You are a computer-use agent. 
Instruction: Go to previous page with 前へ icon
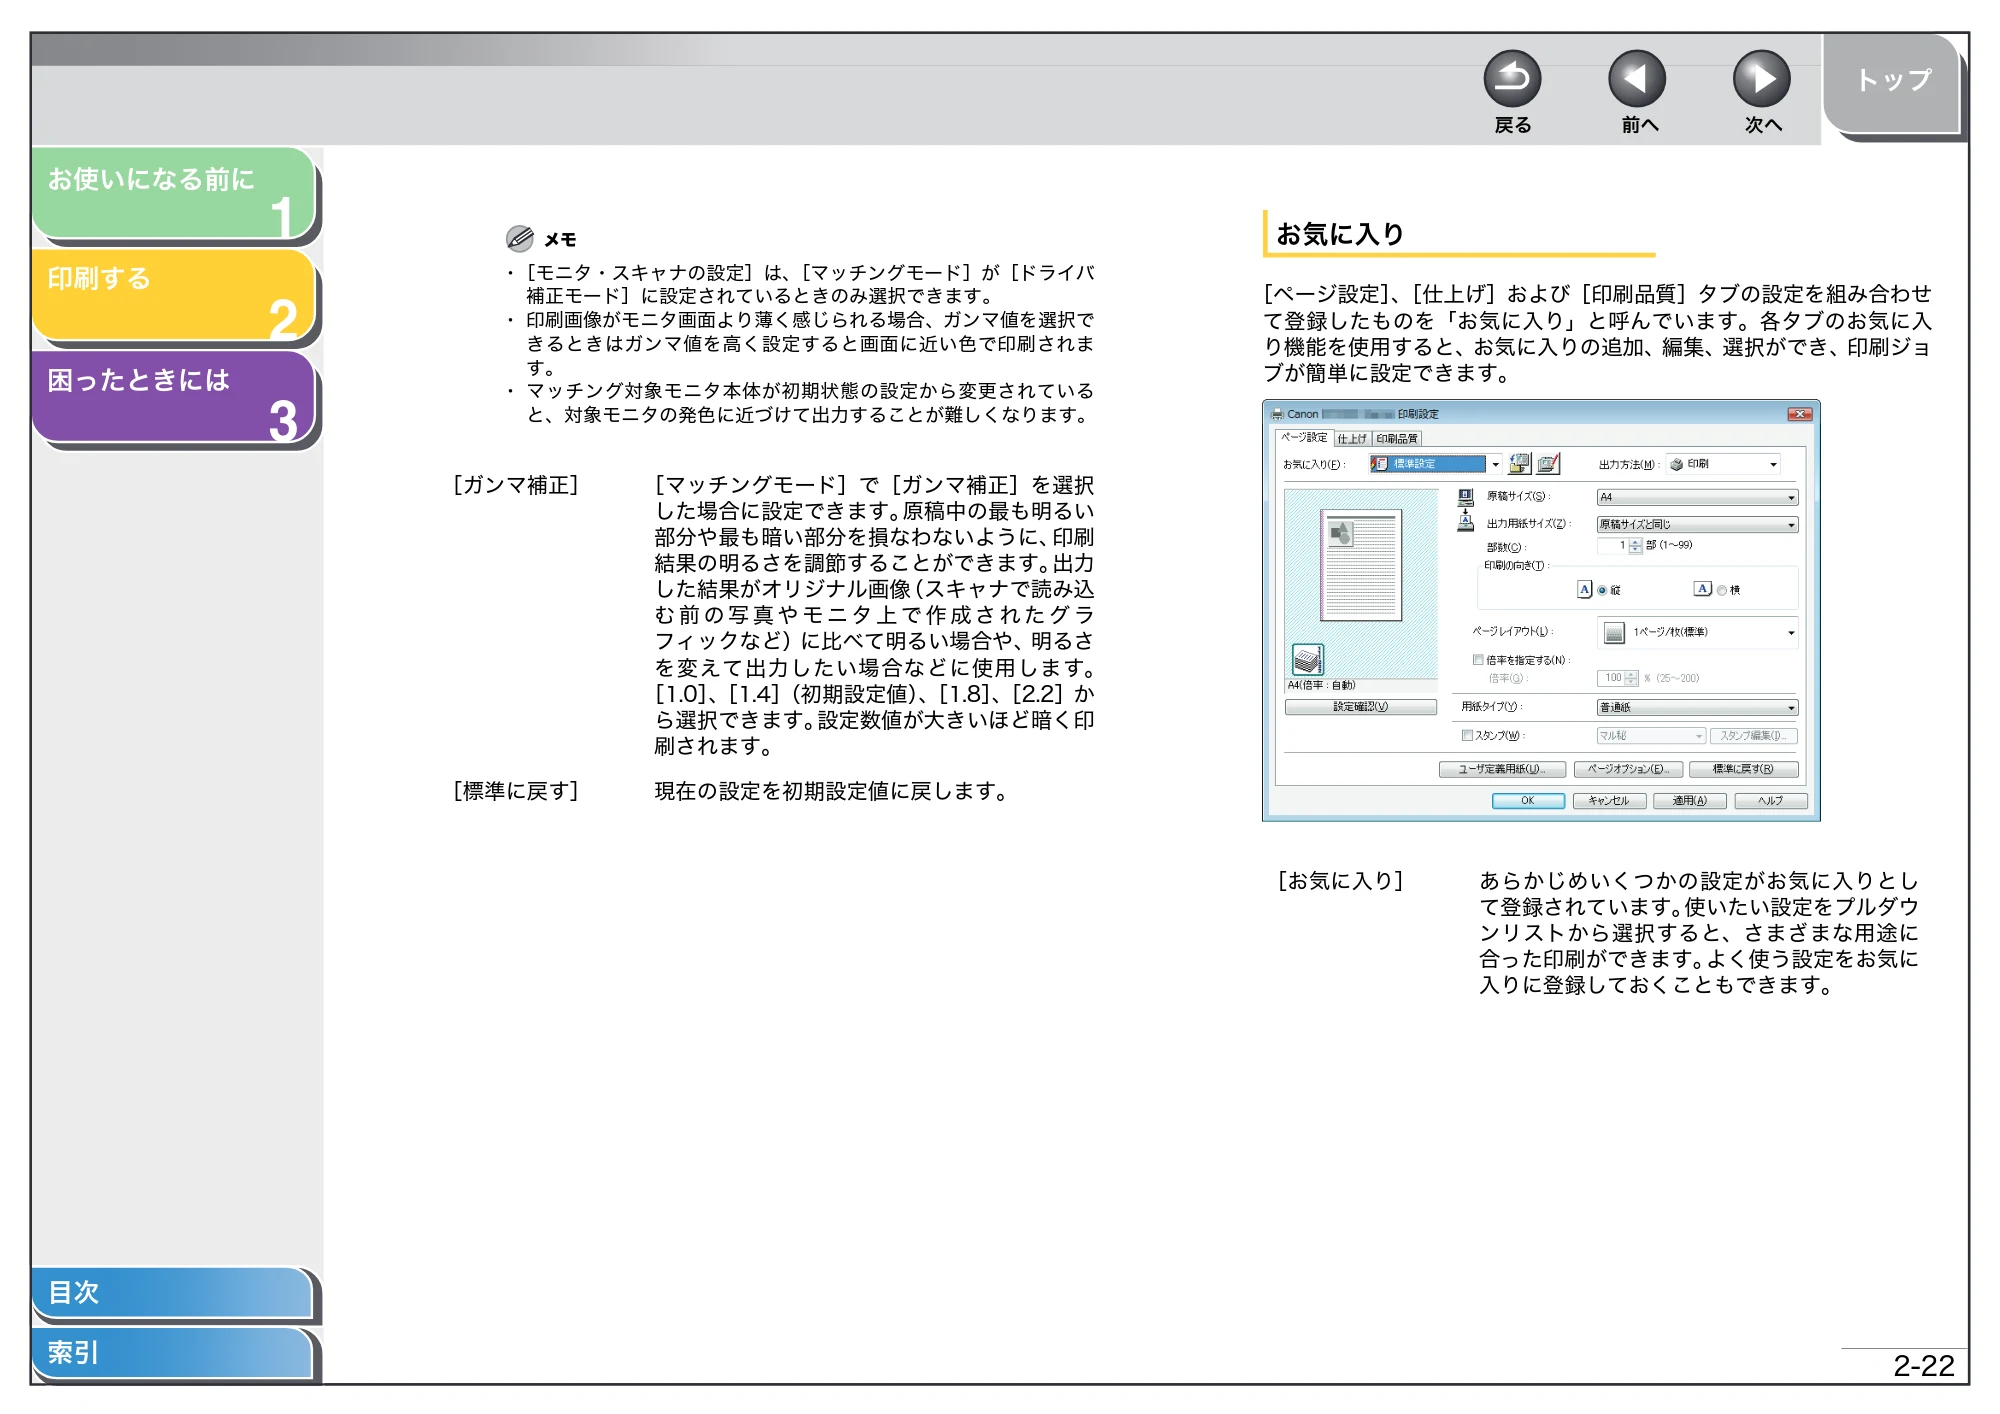point(1637,79)
